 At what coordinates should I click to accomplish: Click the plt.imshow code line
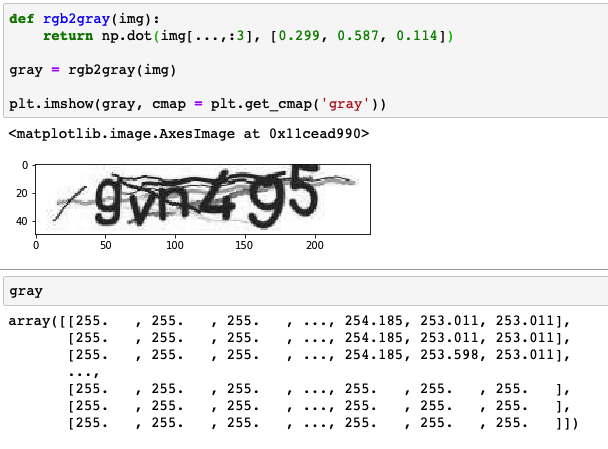pyautogui.click(x=197, y=103)
